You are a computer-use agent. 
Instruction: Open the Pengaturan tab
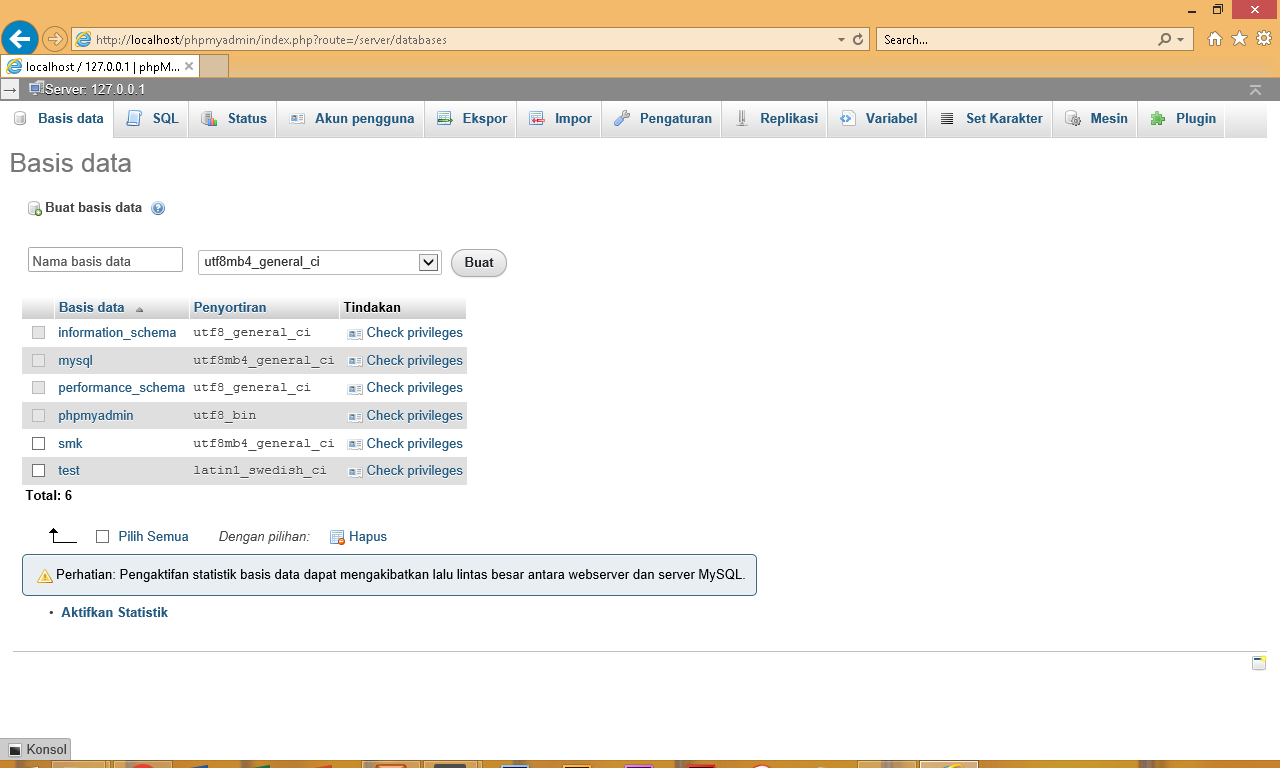662,118
